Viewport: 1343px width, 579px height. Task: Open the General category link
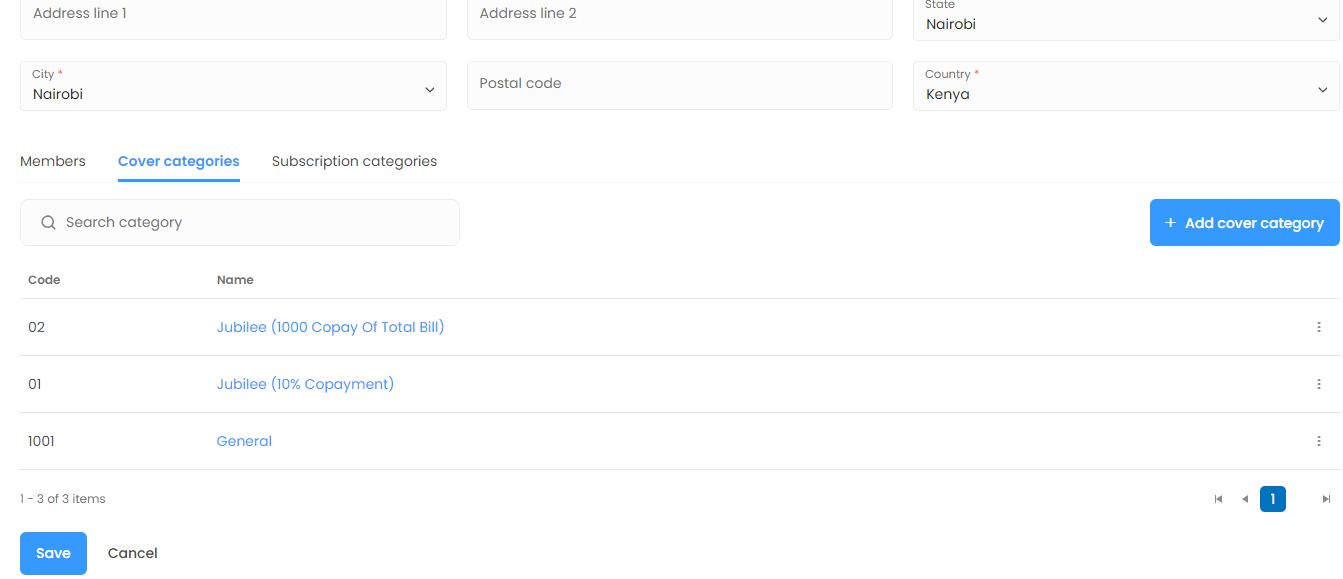244,441
